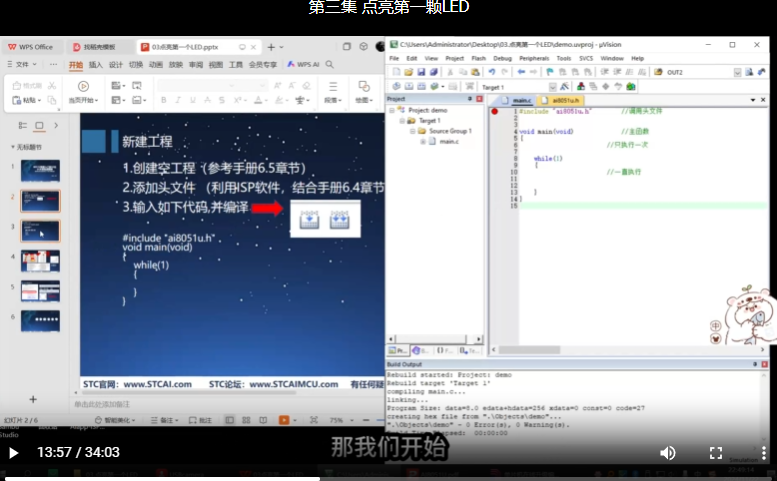Toggle the bookmark flag icon in µVision

[x=550, y=72]
